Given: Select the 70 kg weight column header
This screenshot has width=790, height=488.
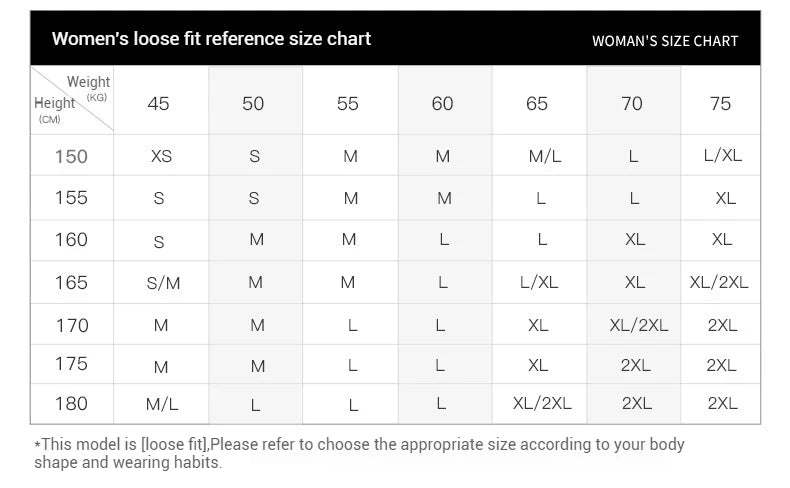Looking at the screenshot, I should point(632,103).
